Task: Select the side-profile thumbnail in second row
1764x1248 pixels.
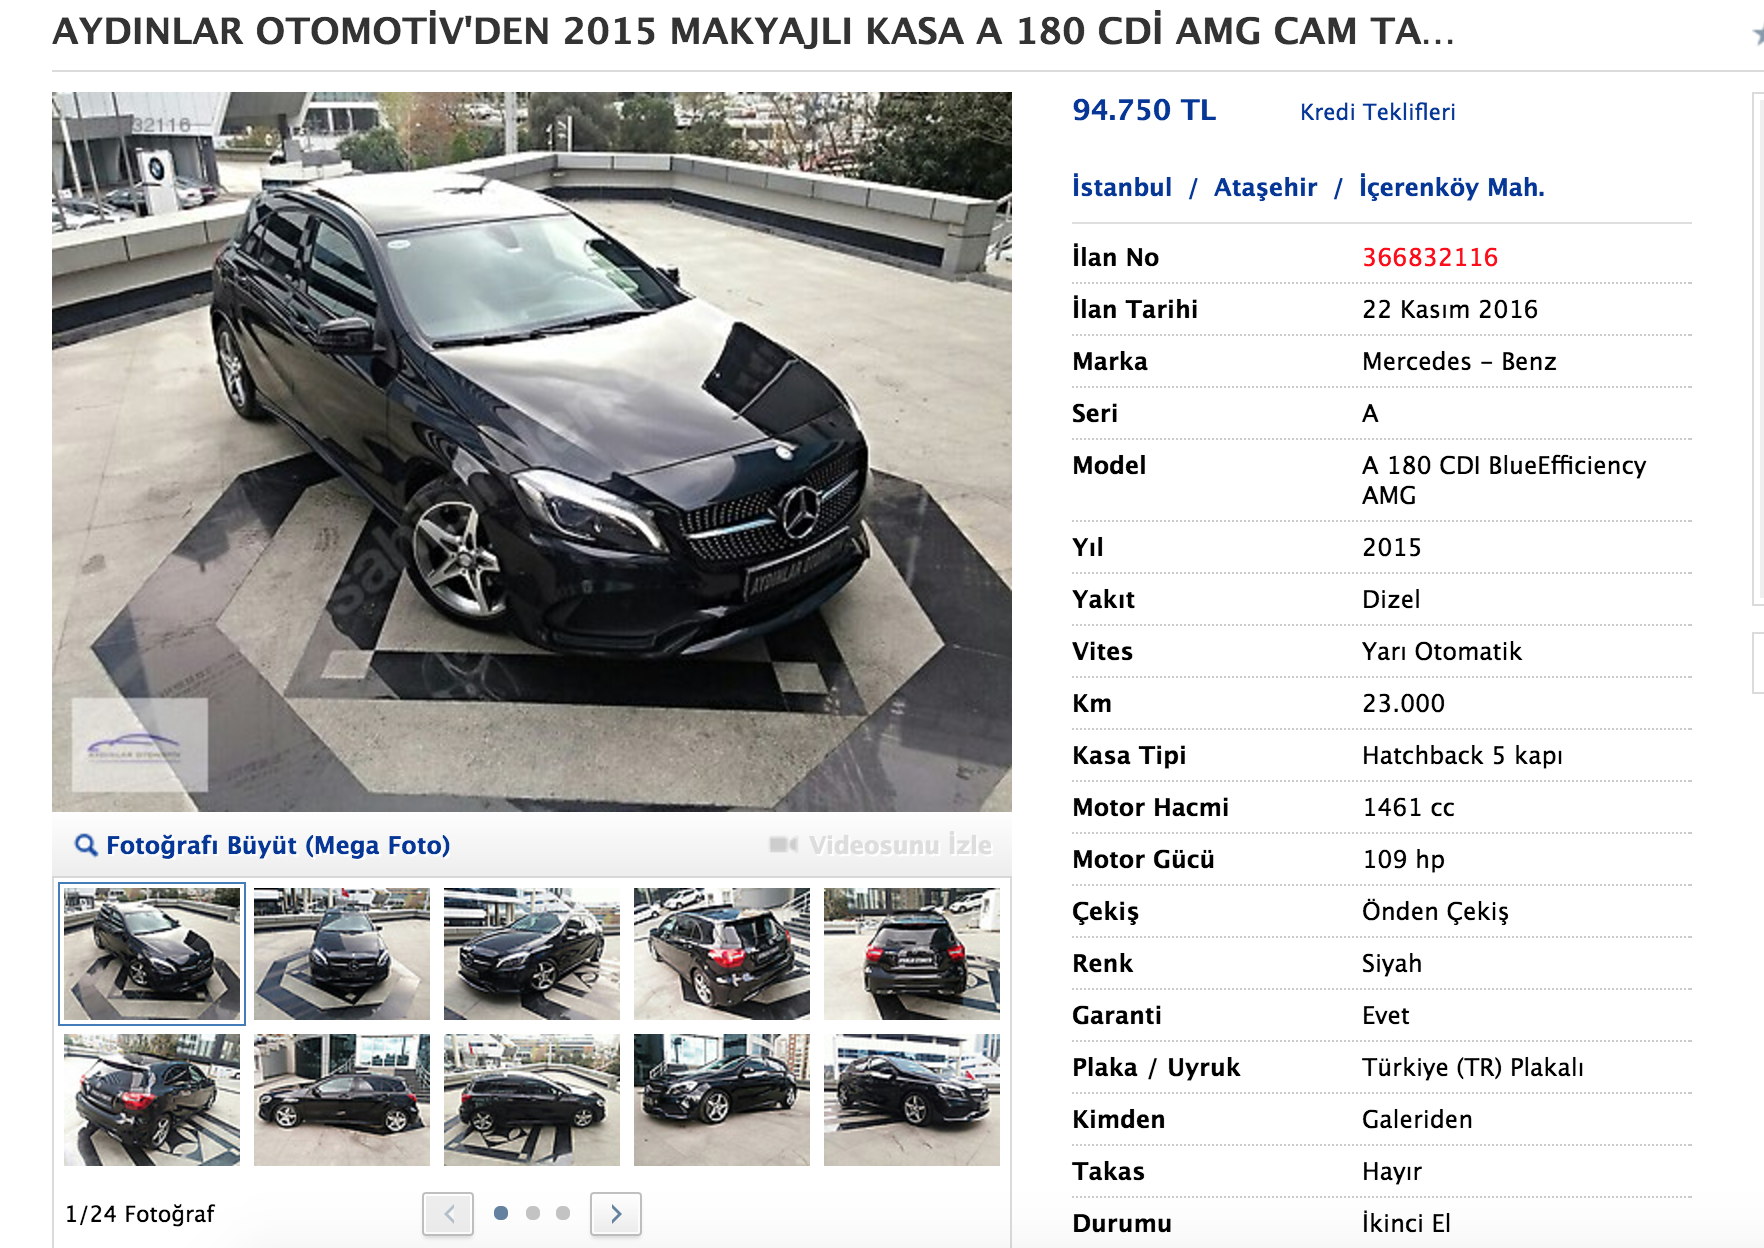Action: tap(342, 1100)
